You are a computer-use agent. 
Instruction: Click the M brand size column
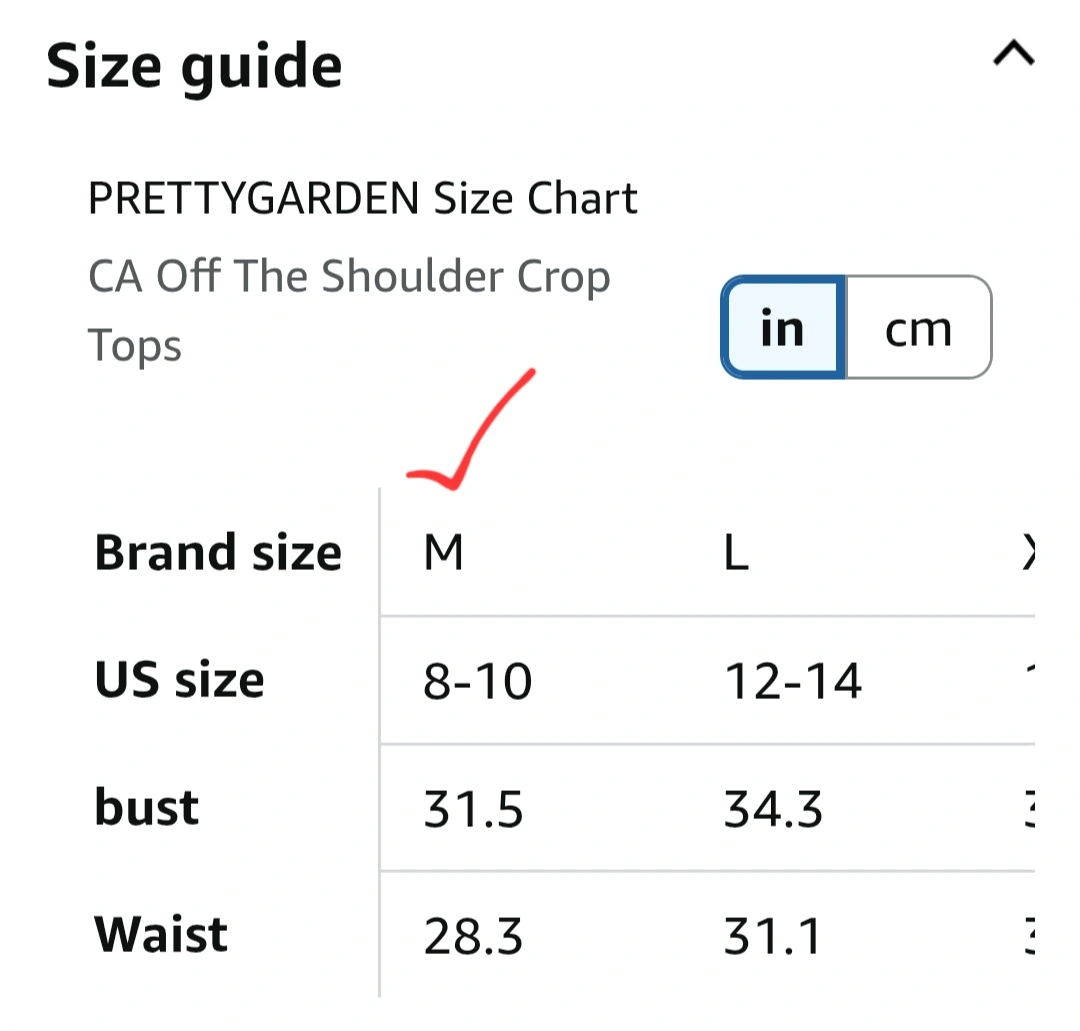[444, 553]
